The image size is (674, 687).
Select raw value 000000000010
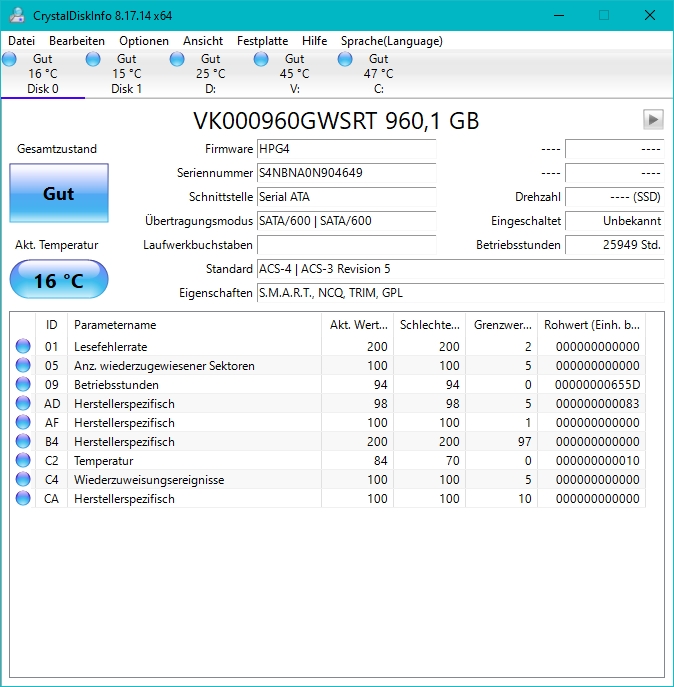coord(597,460)
